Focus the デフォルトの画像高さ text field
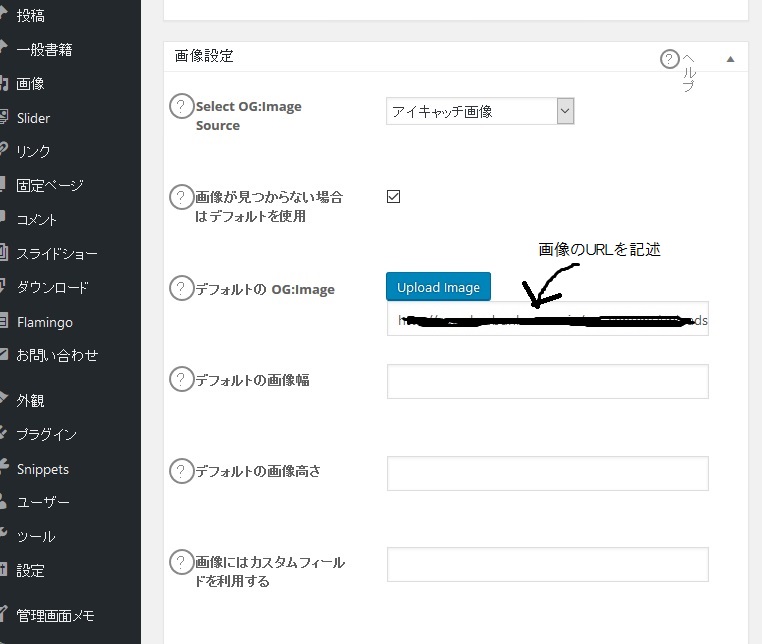This screenshot has height=644, width=762. pos(547,473)
